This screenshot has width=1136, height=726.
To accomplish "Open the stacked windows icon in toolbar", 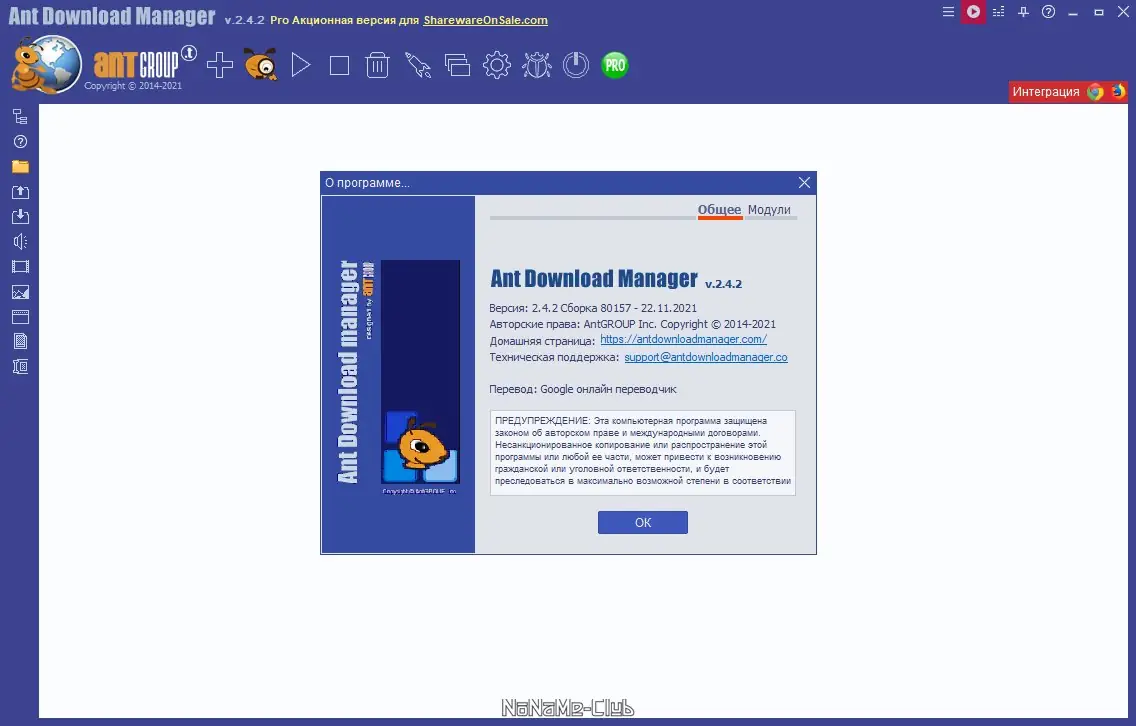I will pyautogui.click(x=457, y=65).
